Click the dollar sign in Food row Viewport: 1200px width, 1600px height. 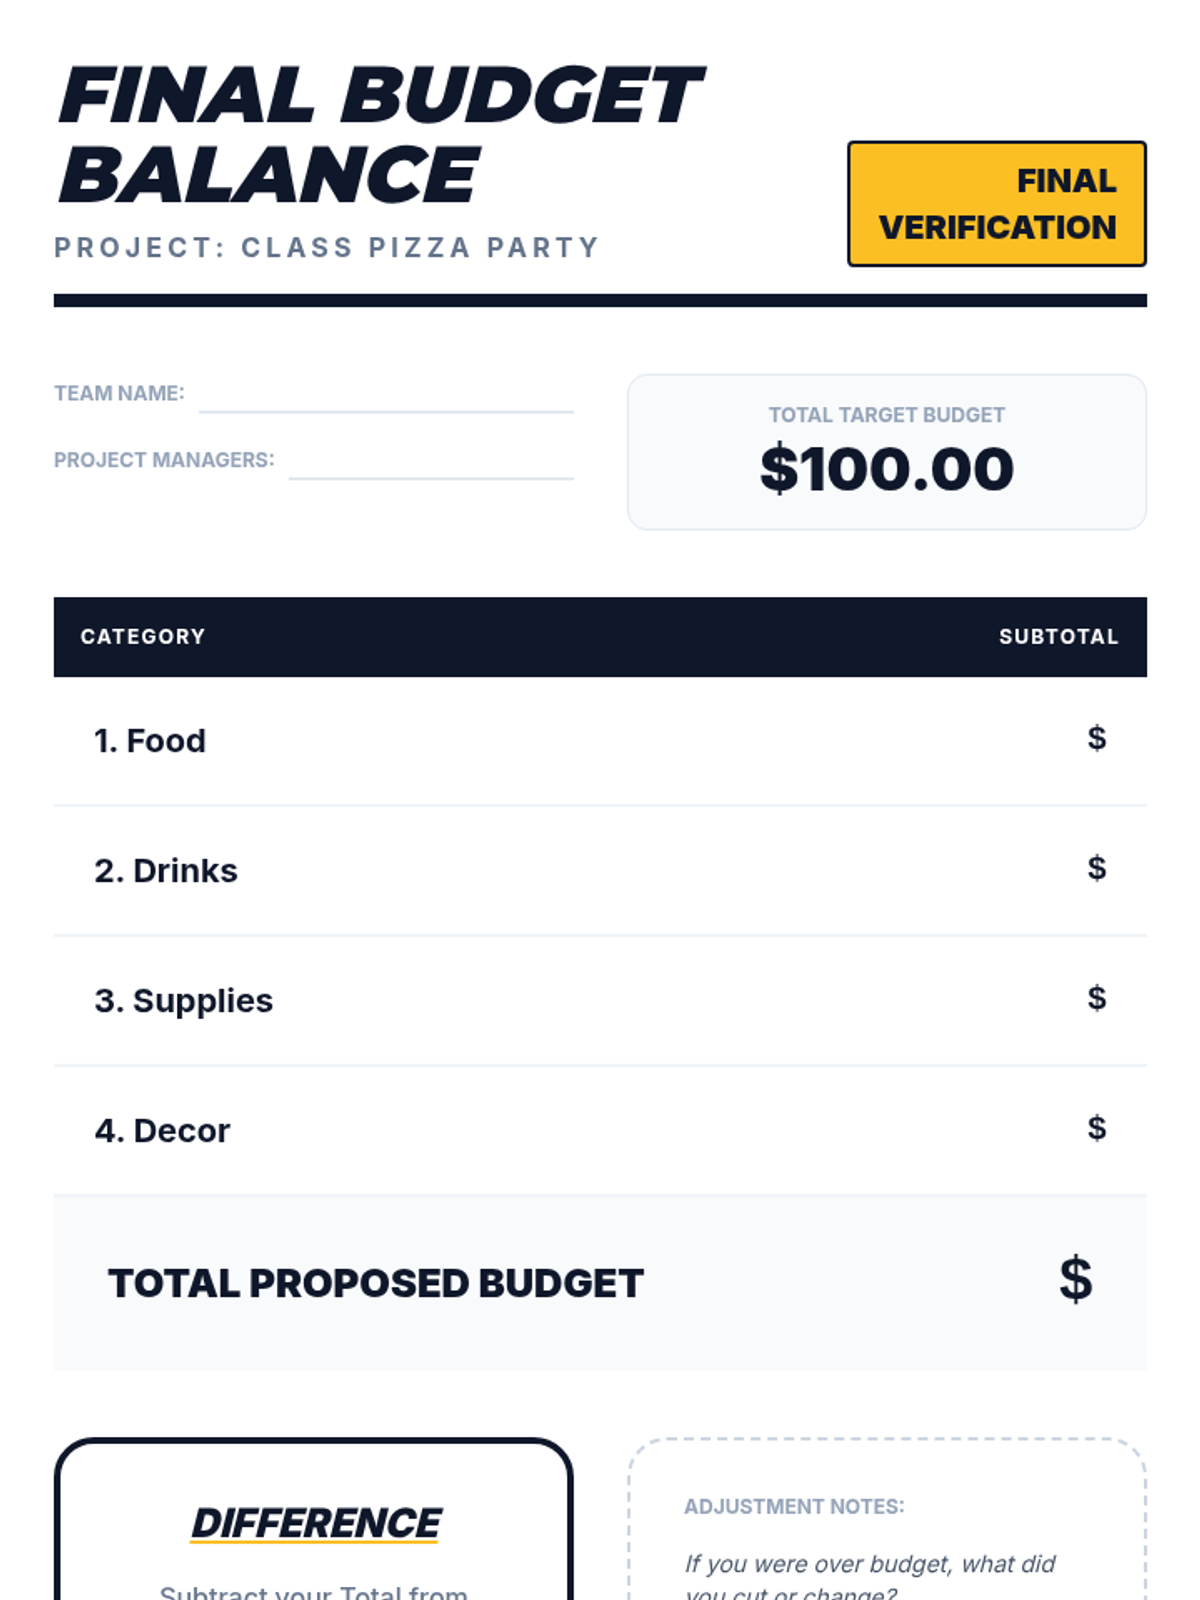1096,738
